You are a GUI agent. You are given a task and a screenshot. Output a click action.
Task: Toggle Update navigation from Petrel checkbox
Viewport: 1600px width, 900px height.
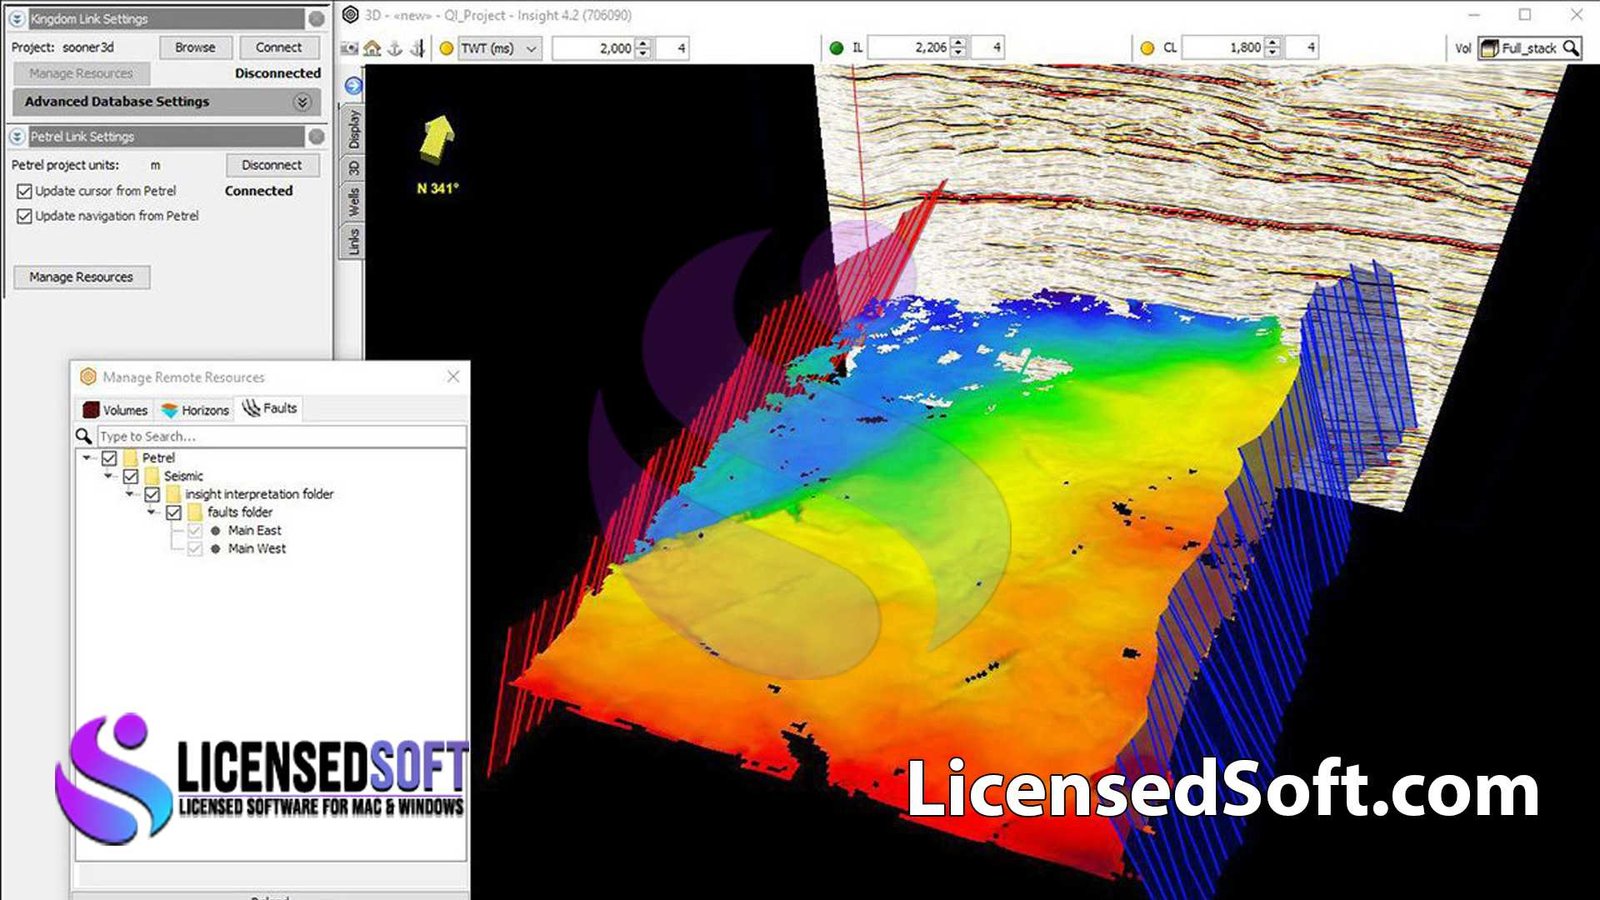pyautogui.click(x=24, y=216)
